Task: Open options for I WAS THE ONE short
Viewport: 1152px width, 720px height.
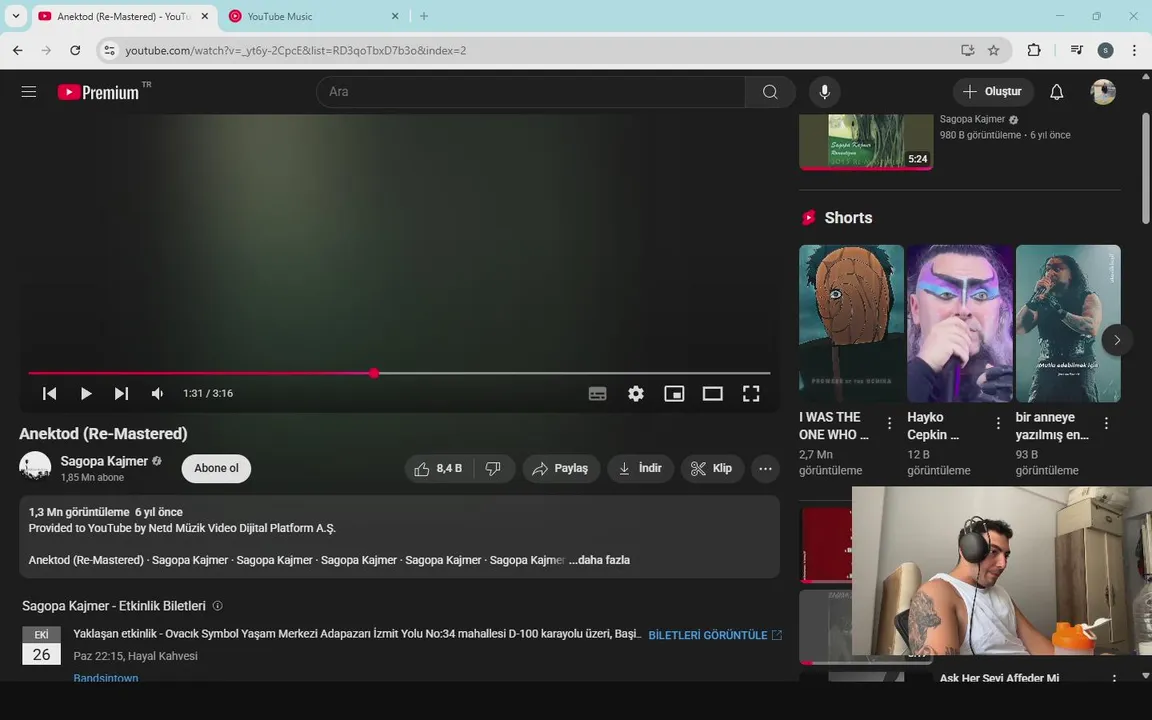Action: click(890, 423)
